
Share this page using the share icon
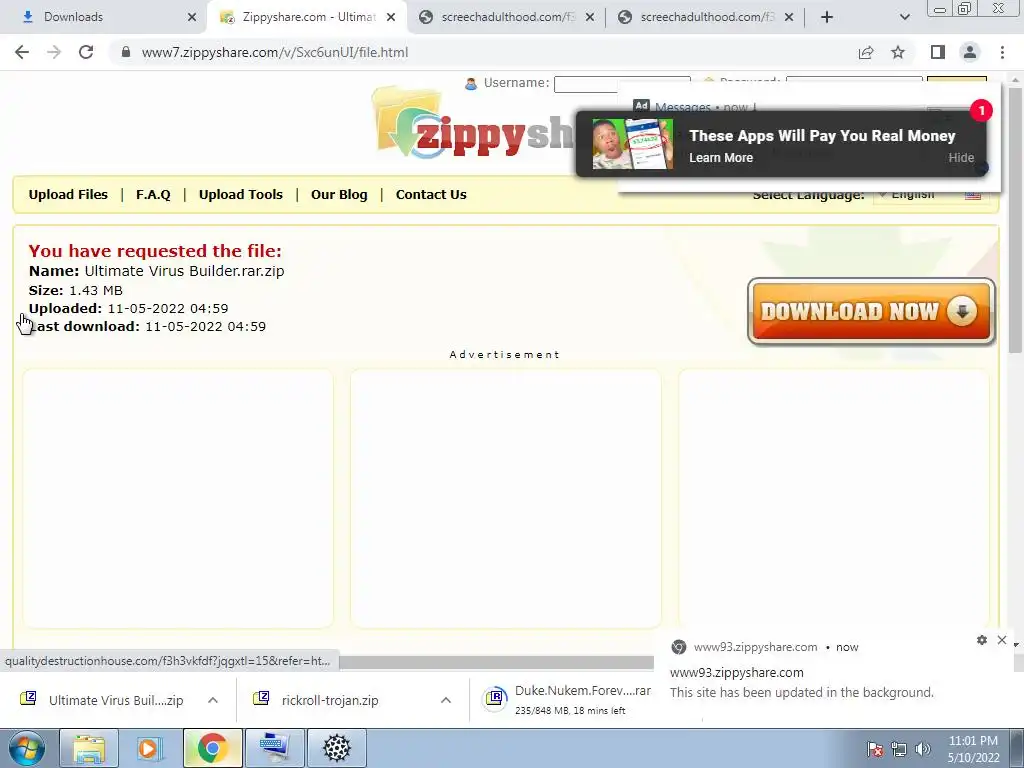[x=866, y=52]
